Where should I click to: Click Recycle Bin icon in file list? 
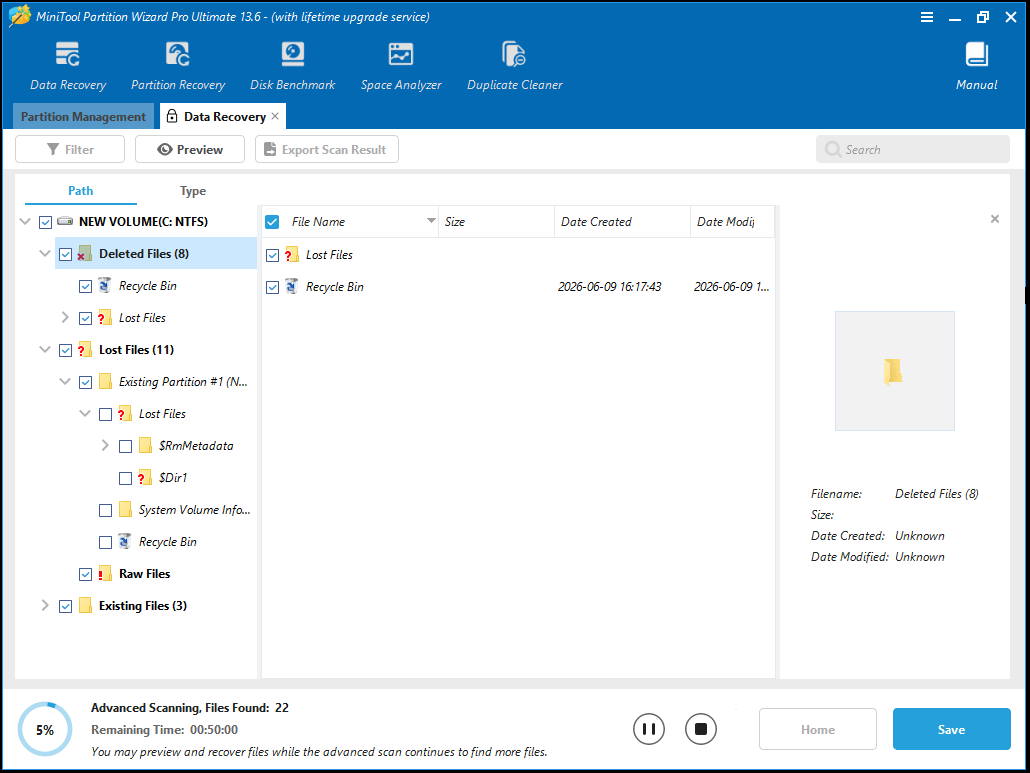pos(292,286)
